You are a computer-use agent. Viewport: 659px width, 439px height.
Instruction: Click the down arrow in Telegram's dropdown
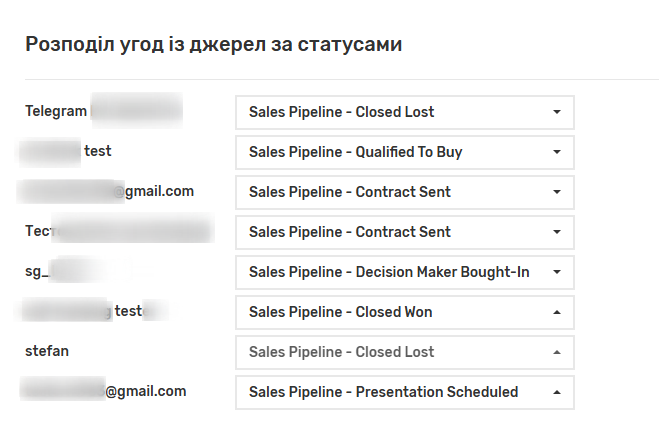point(557,112)
